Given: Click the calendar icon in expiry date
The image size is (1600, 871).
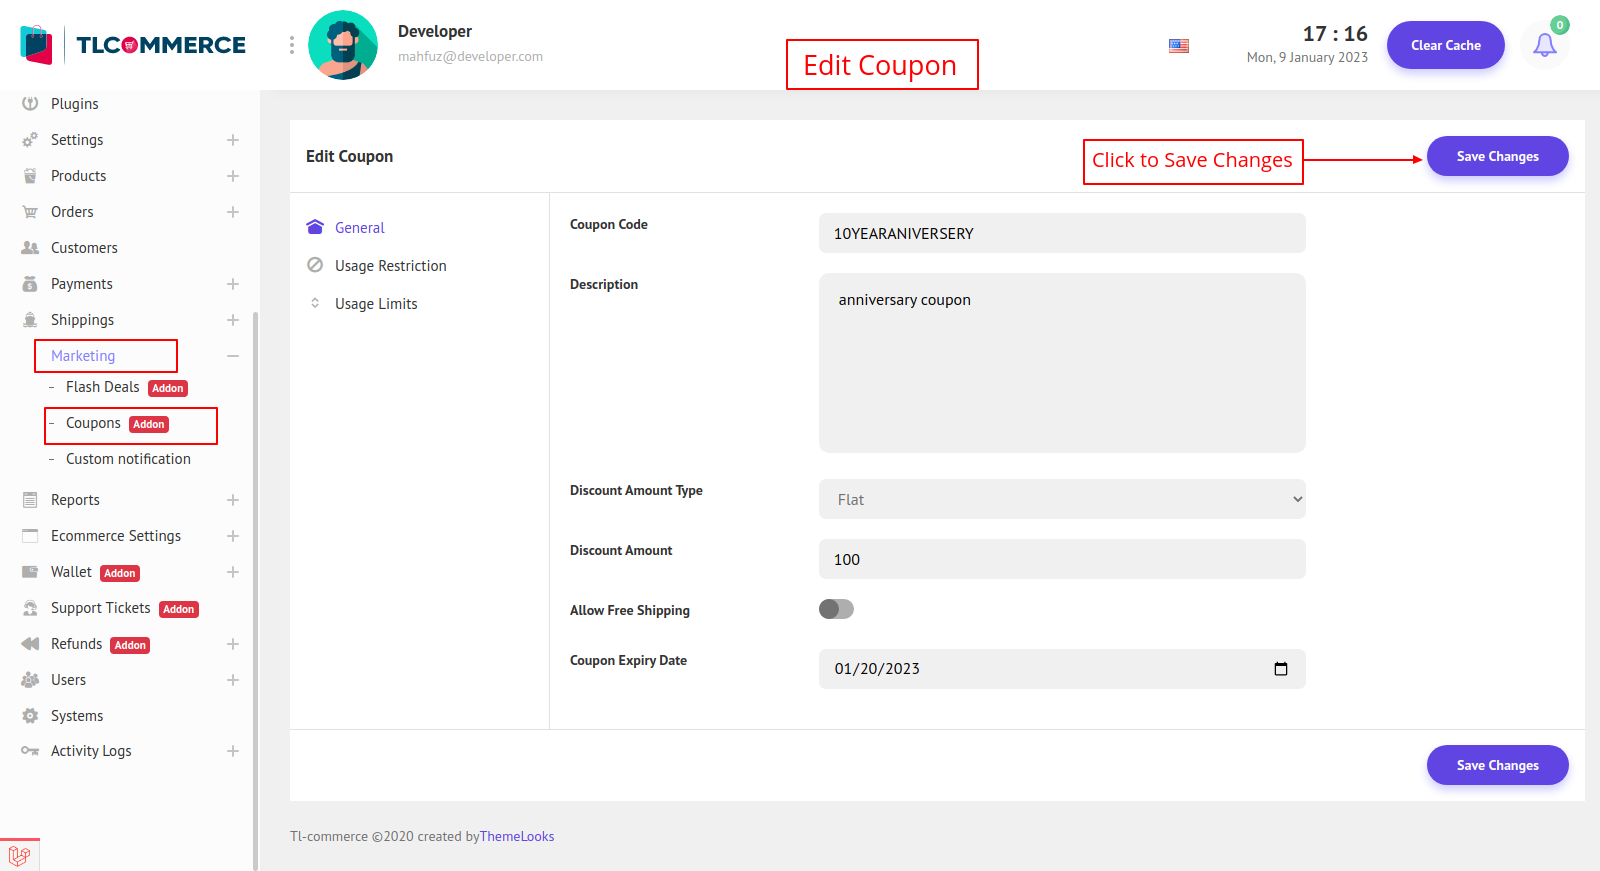Looking at the screenshot, I should pos(1280,669).
